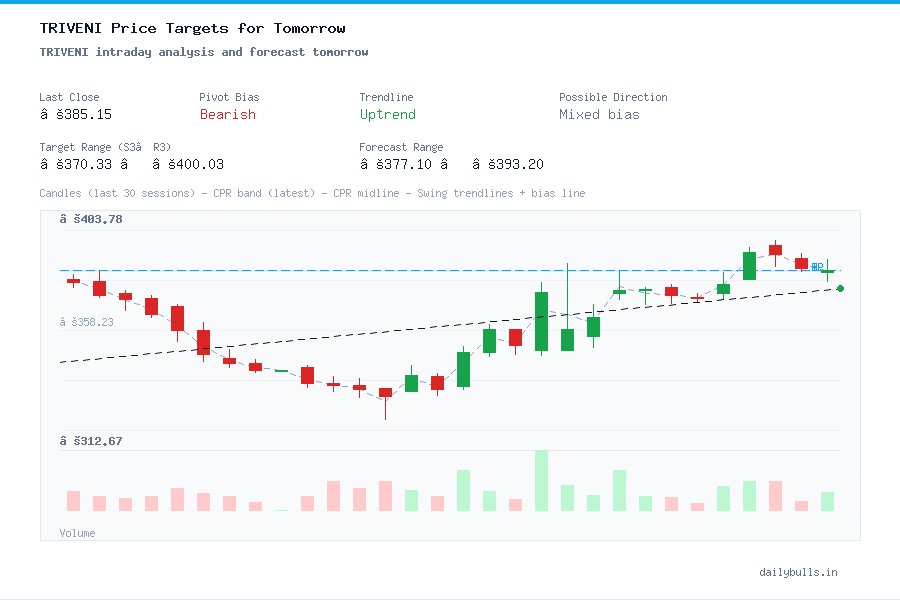Click the blue BP pivot marker
The image size is (900, 600).
click(x=818, y=267)
